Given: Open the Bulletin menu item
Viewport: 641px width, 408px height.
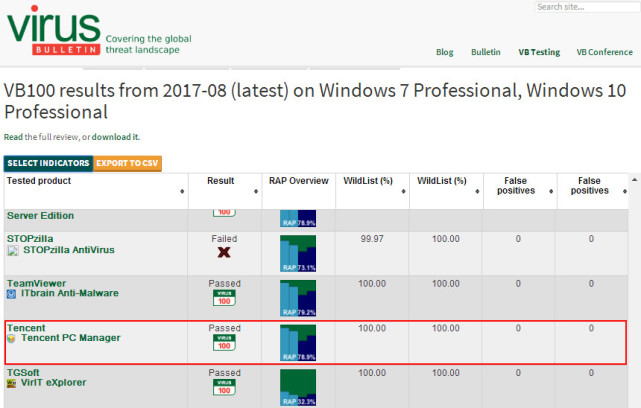Looking at the screenshot, I should pos(486,52).
